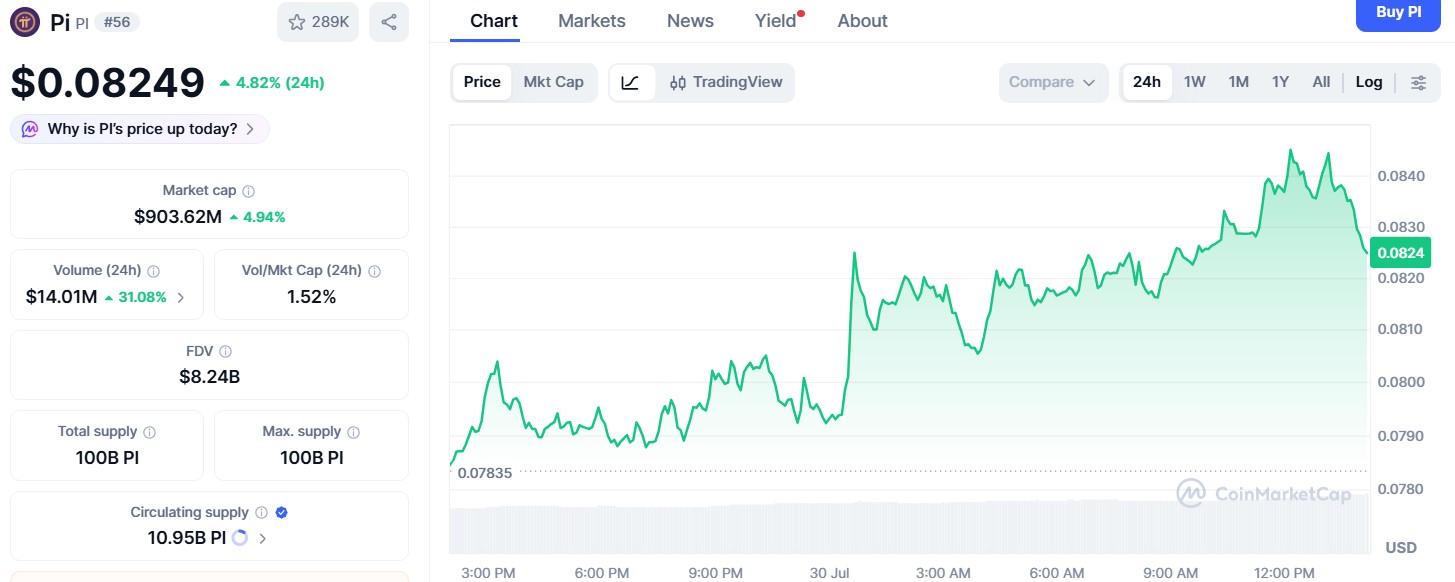Expand Circulating supply details chevron
This screenshot has height=582, width=1455.
click(263, 538)
